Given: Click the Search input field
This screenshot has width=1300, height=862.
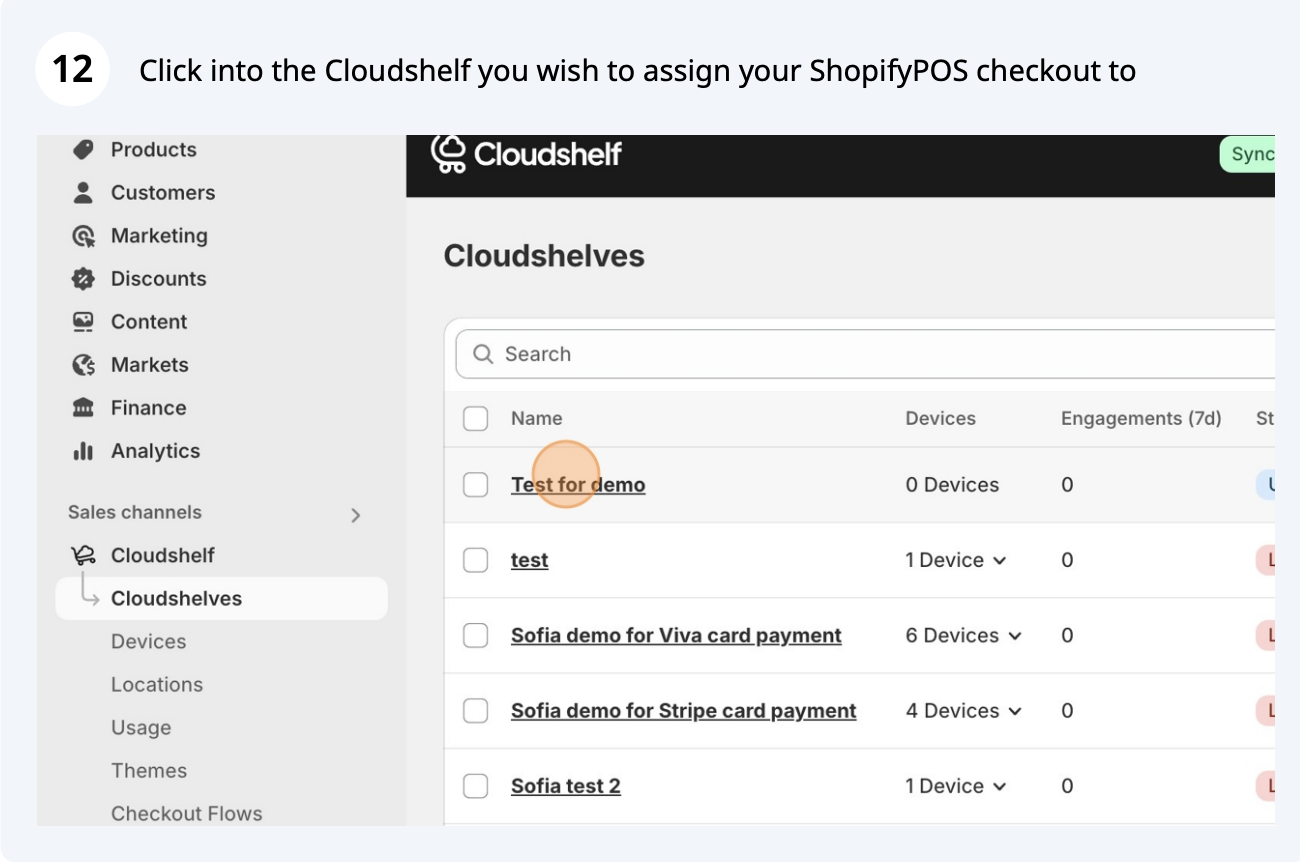Looking at the screenshot, I should pos(865,354).
